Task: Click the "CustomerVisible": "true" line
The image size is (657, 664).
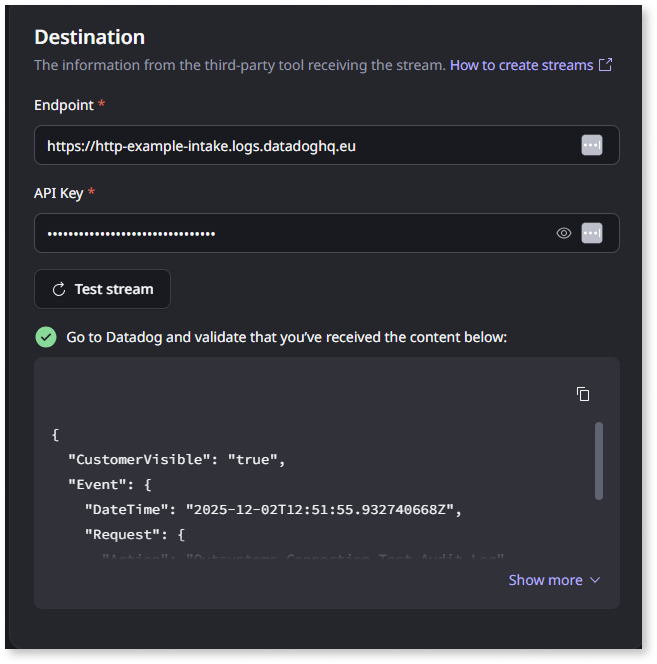Action: pos(177,459)
